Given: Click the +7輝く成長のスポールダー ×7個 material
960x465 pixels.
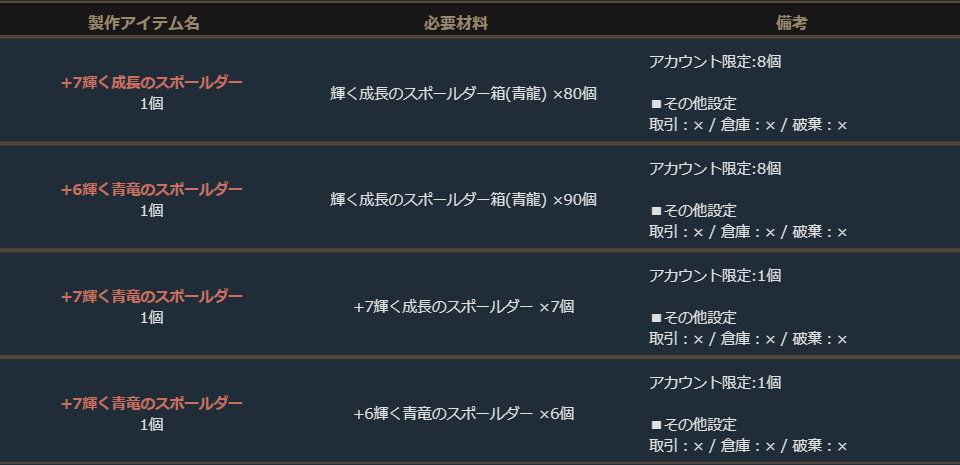Looking at the screenshot, I should tap(463, 307).
